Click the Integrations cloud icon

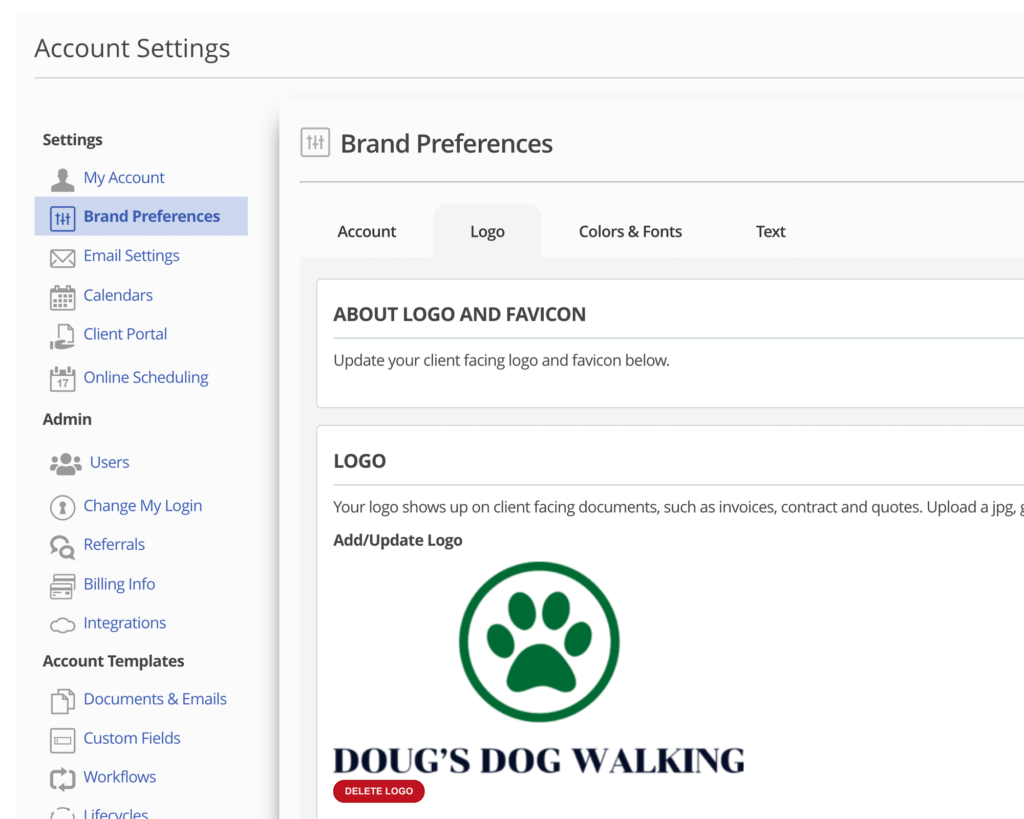tap(63, 625)
